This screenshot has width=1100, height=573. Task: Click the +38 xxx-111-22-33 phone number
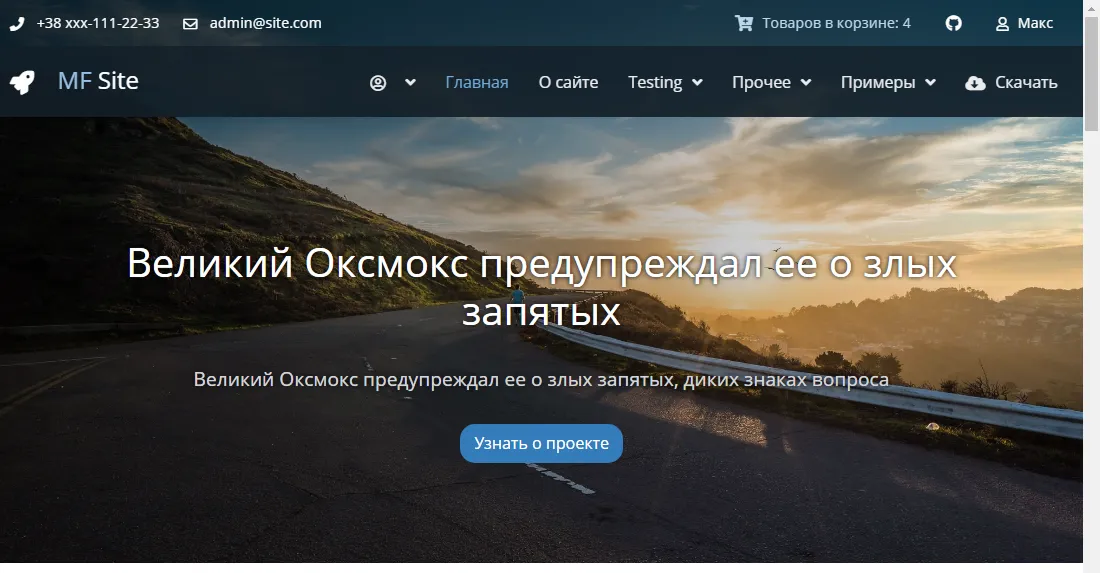(x=98, y=23)
